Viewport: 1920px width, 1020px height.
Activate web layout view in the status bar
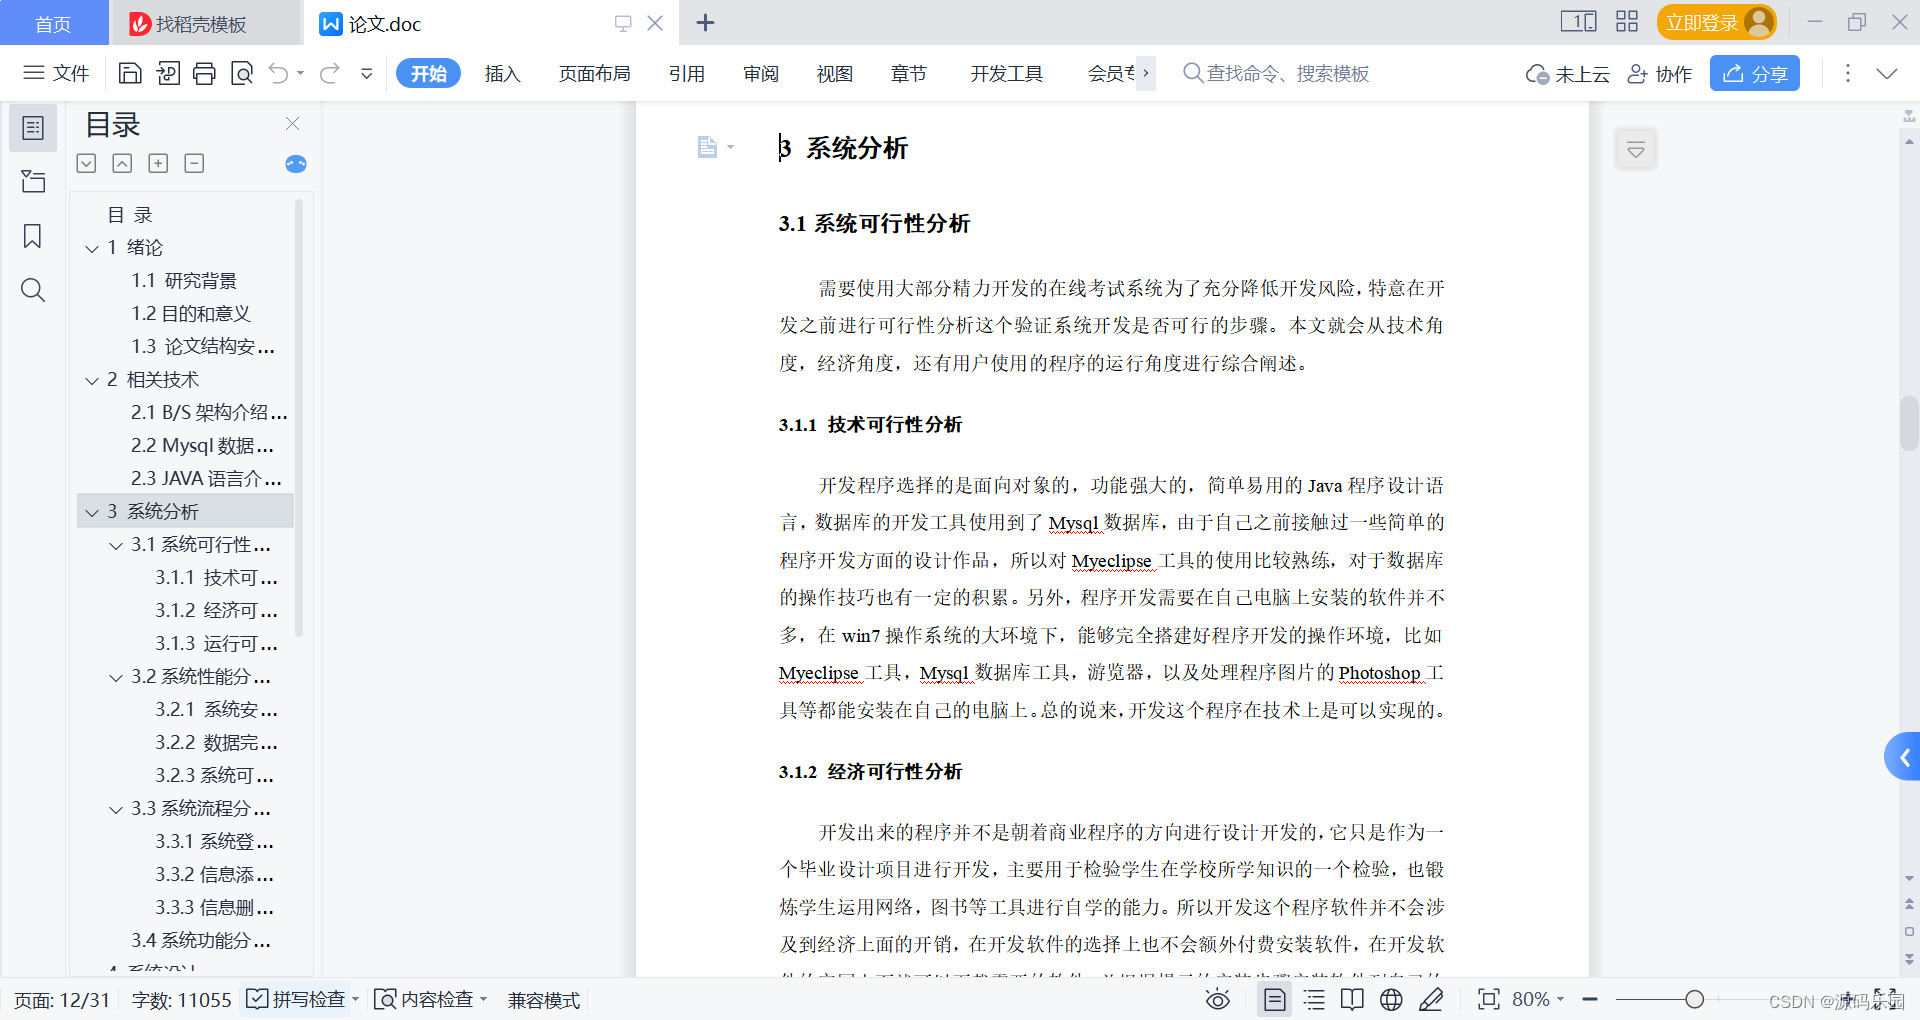(x=1390, y=999)
